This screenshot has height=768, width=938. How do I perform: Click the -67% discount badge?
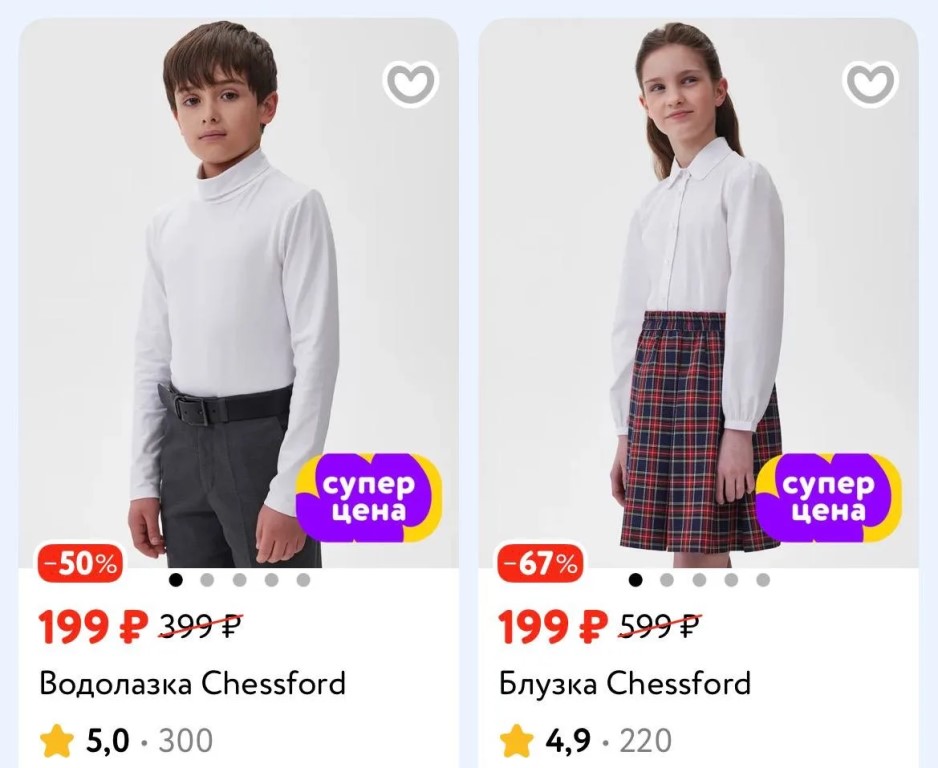pyautogui.click(x=541, y=564)
